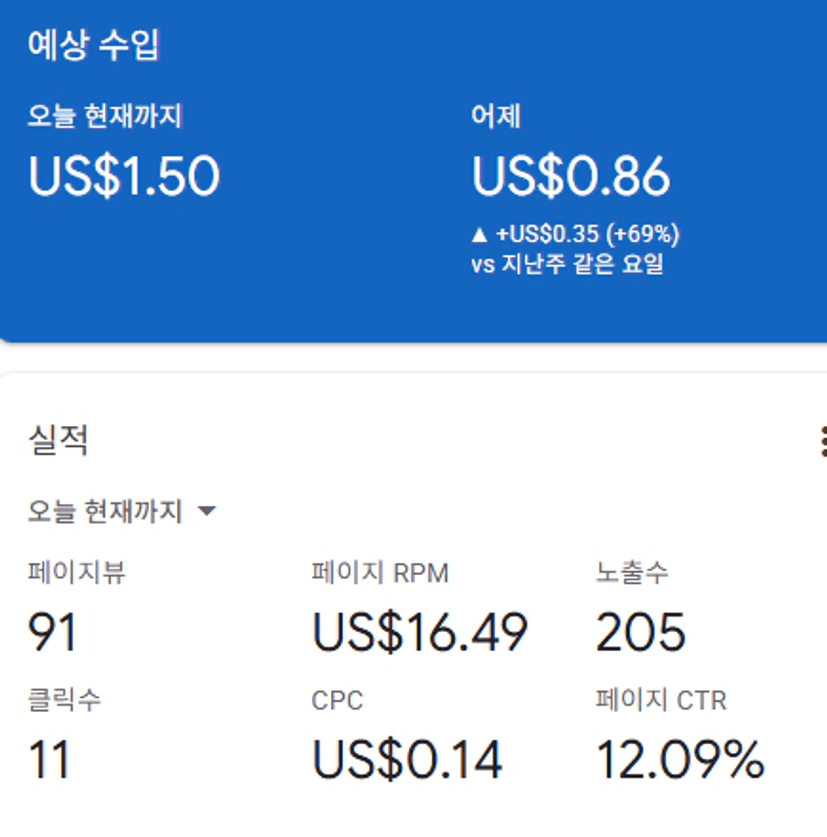Click the 실적 section heading
Viewport: 827px width, 837px height.
(58, 440)
